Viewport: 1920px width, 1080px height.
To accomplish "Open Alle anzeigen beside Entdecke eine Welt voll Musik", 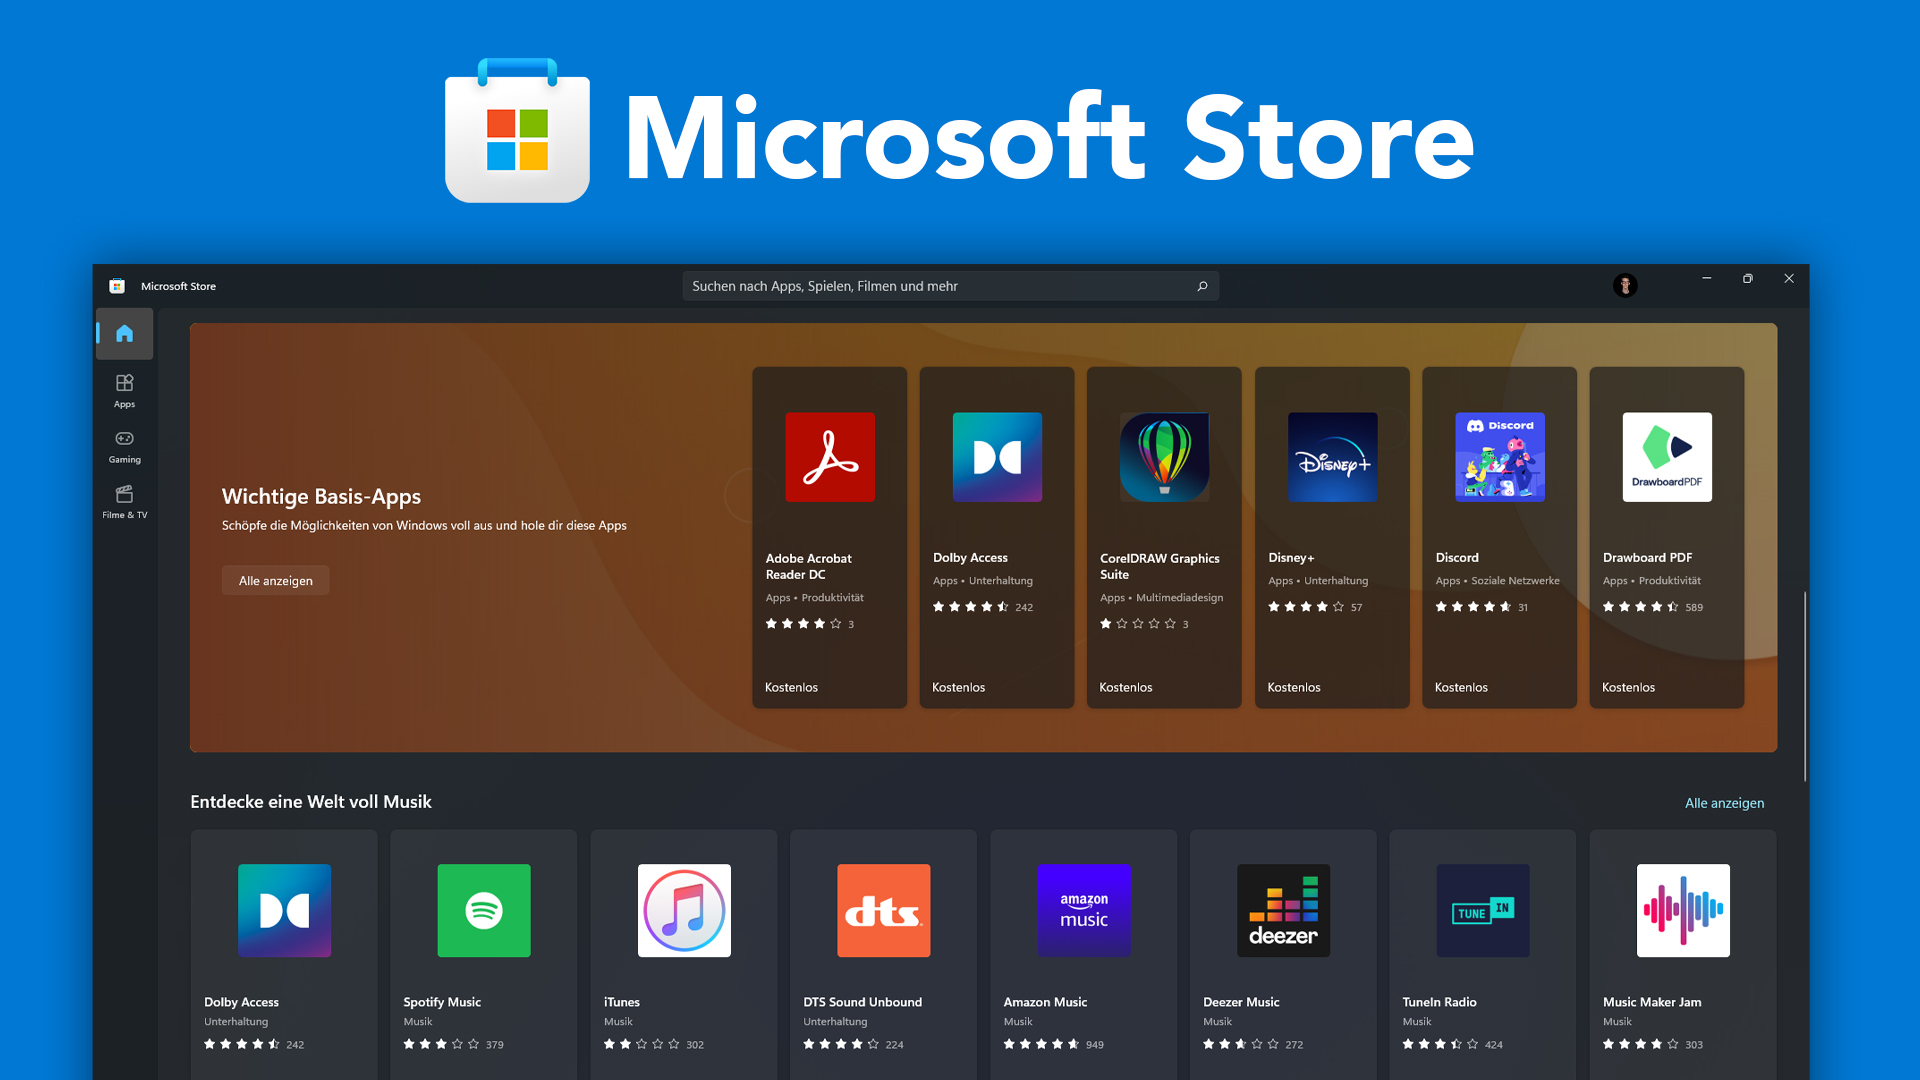I will (x=1724, y=802).
